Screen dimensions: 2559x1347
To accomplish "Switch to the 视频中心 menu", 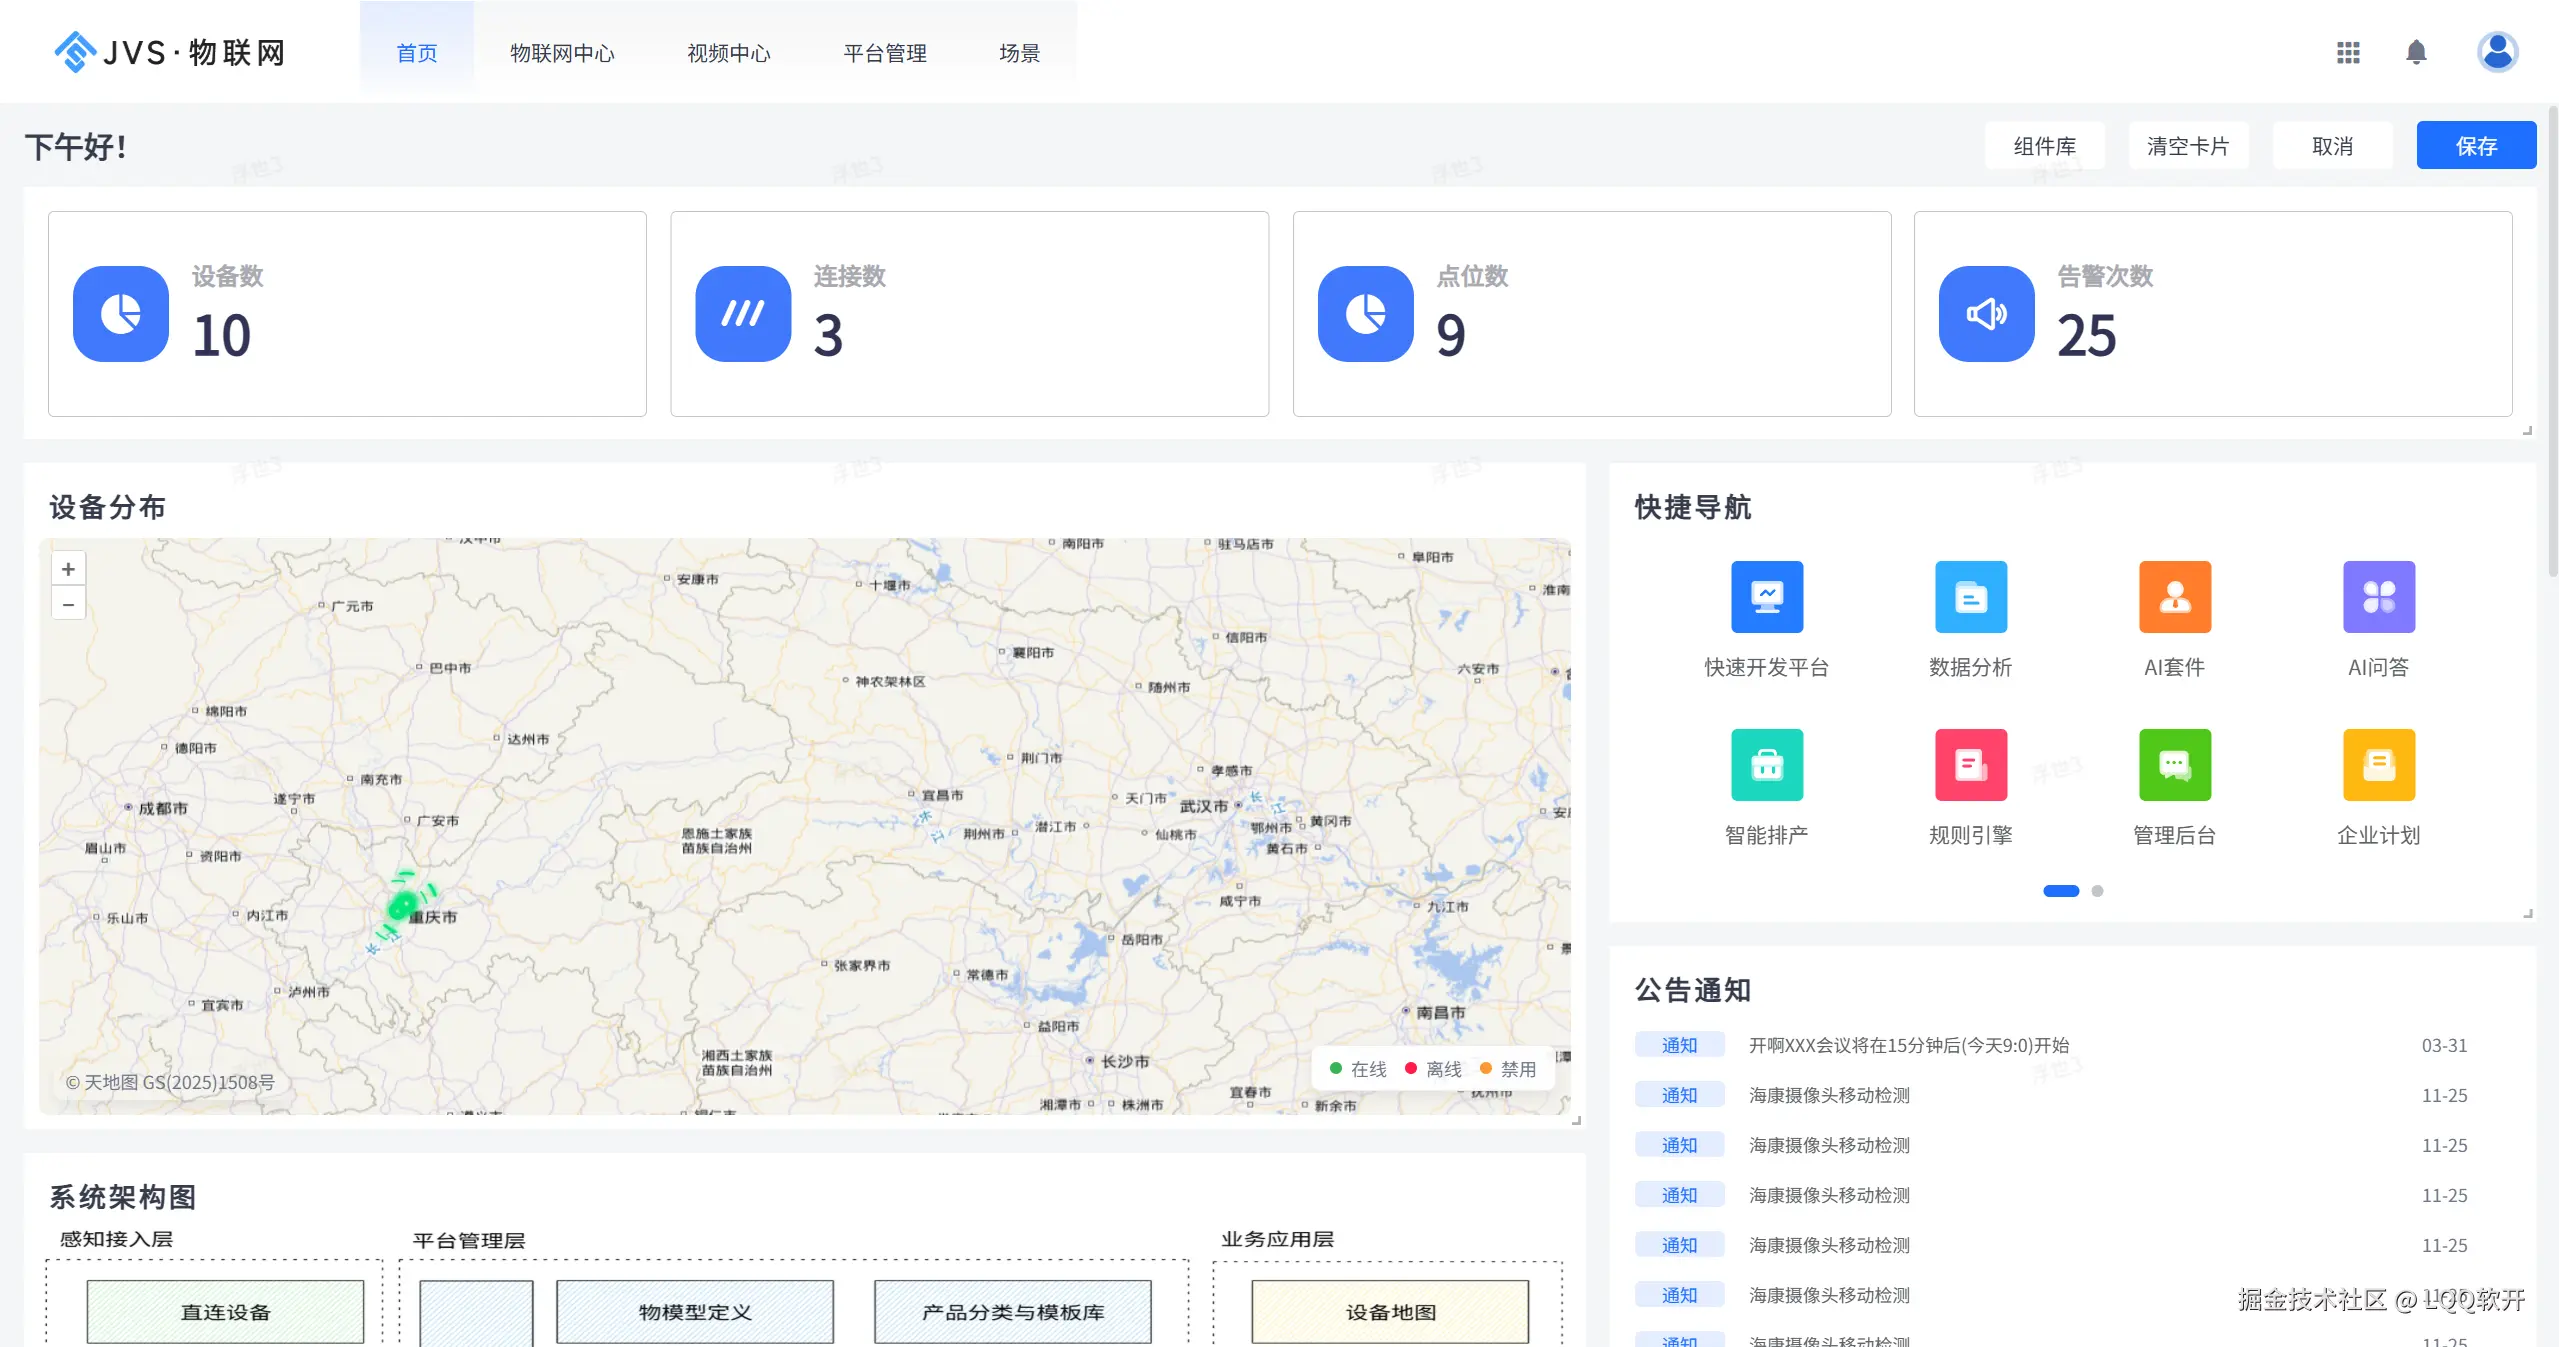I will (x=728, y=53).
